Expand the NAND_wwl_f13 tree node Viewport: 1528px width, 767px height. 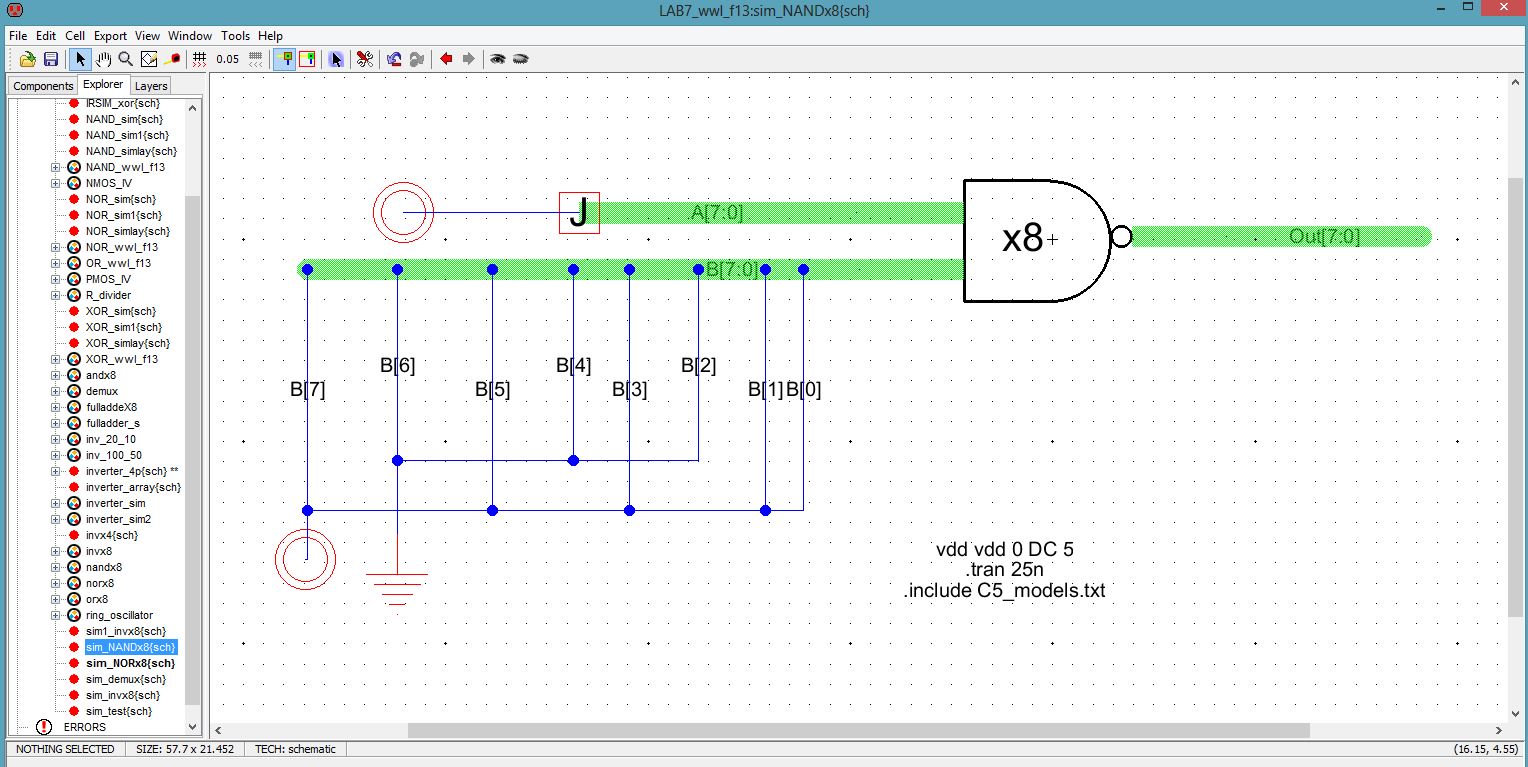click(56, 167)
